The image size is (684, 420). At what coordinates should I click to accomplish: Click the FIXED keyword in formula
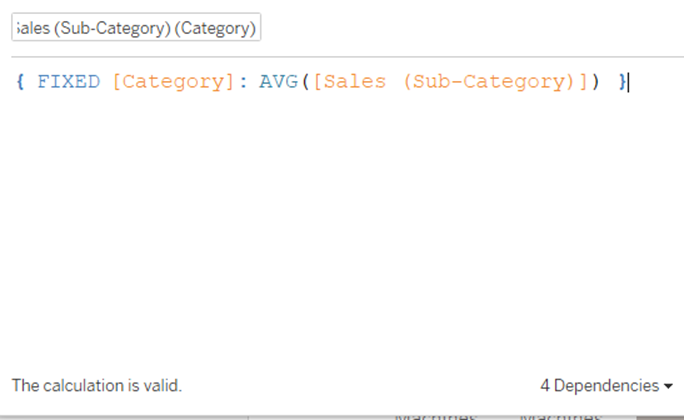coord(69,82)
